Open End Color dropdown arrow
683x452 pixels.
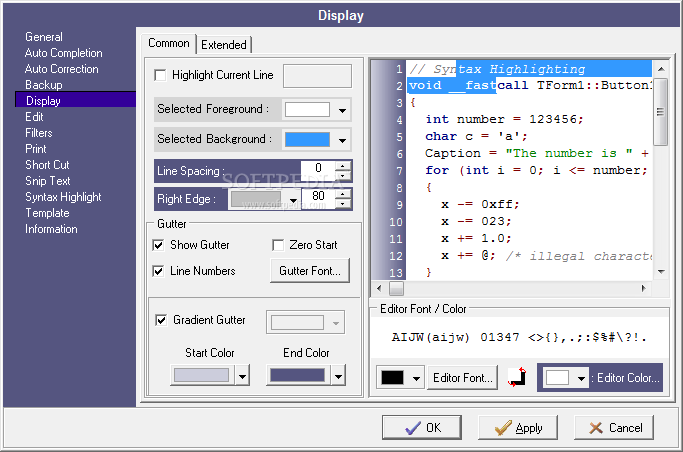[338, 376]
